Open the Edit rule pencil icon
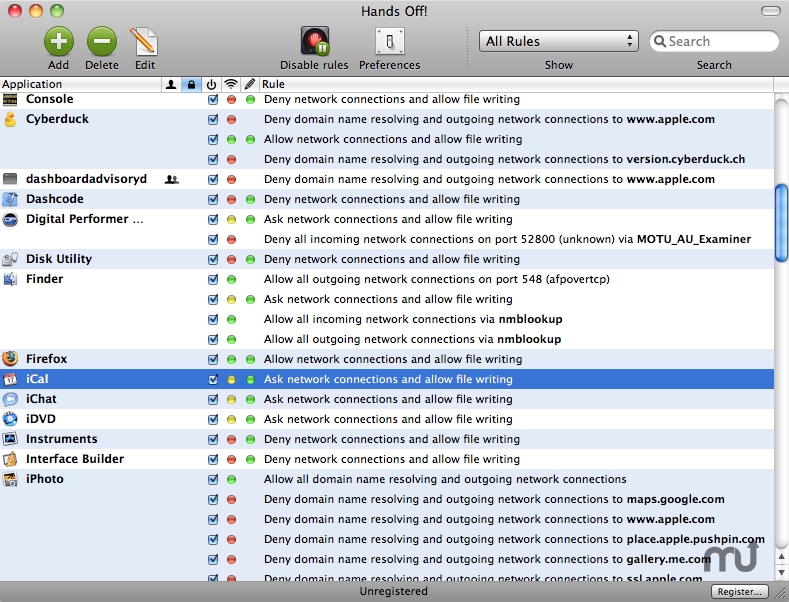 [145, 42]
